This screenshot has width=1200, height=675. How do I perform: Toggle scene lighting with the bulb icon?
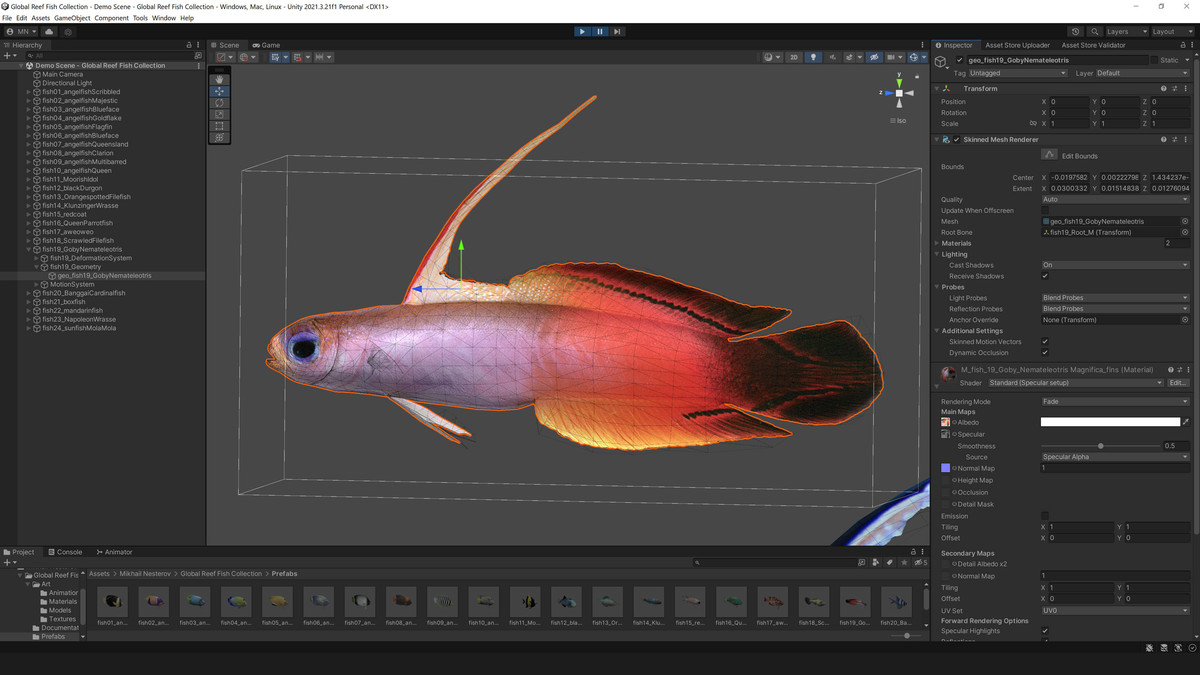pos(813,57)
